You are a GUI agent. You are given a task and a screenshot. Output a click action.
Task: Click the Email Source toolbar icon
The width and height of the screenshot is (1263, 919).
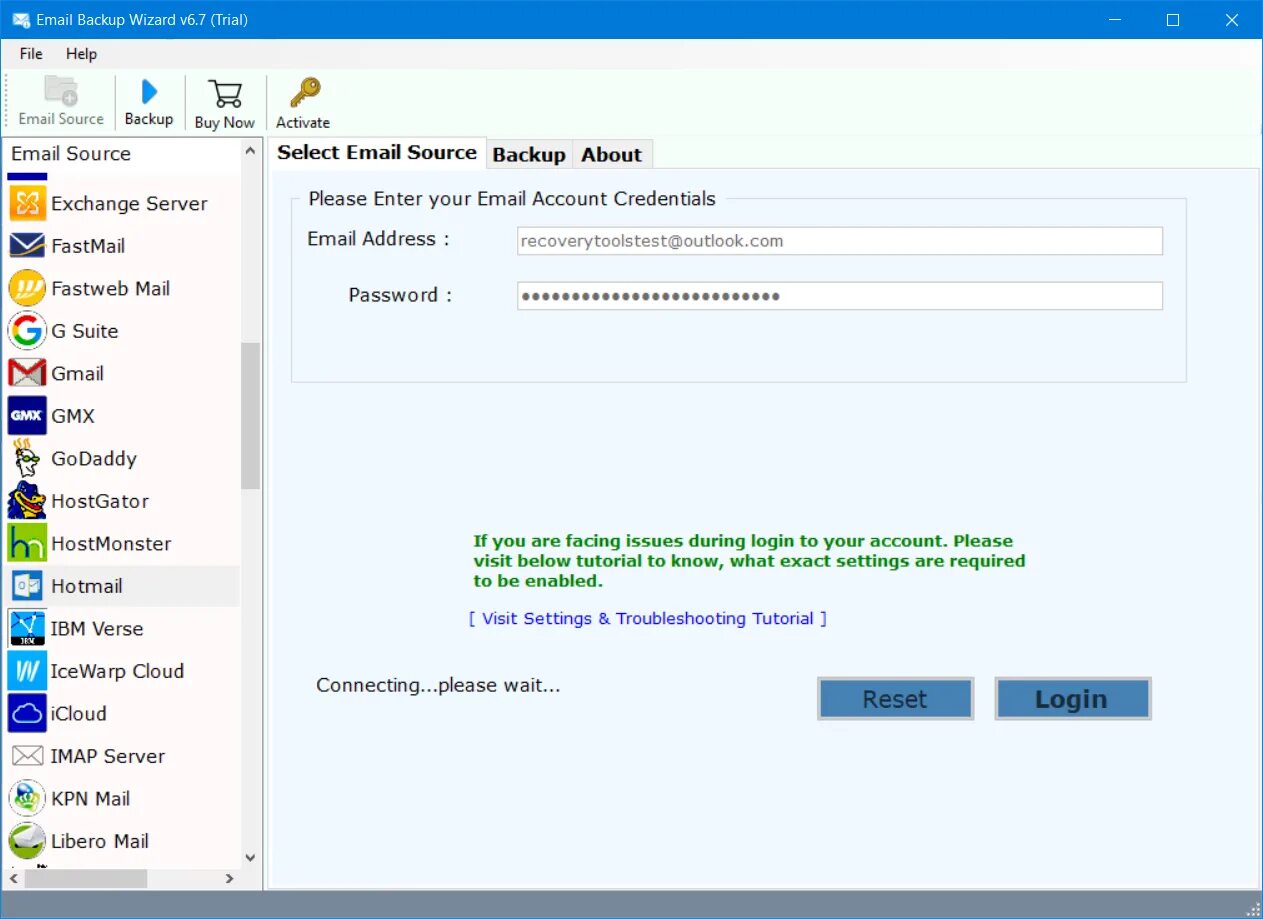[61, 91]
